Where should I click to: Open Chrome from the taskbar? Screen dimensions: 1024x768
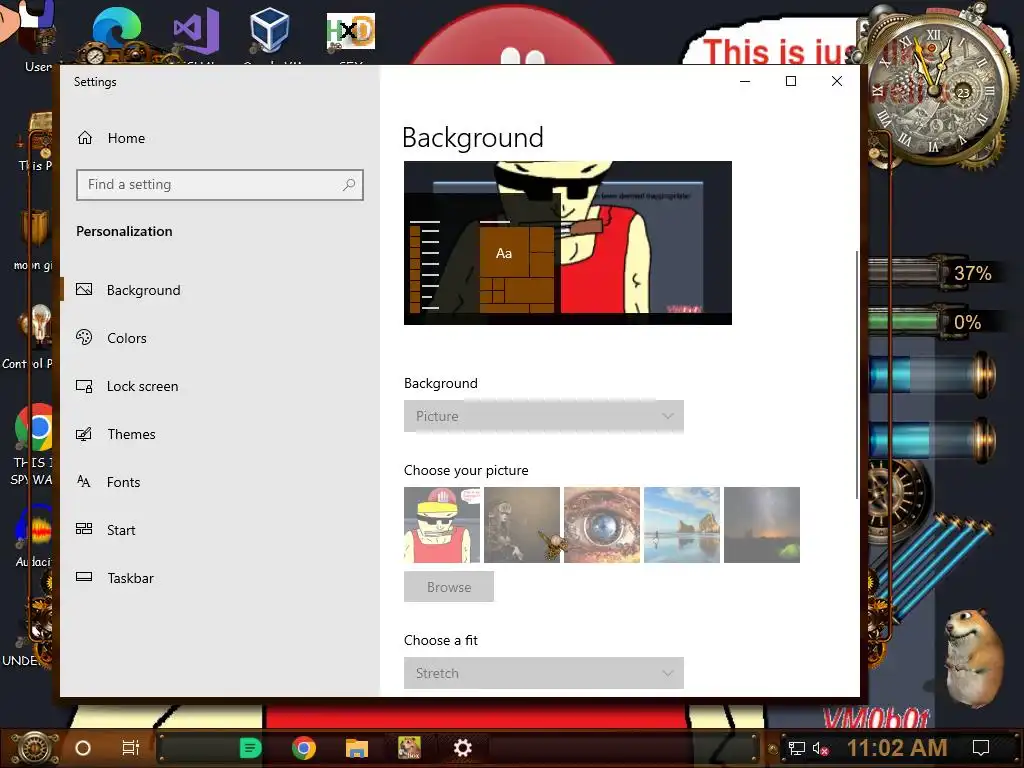304,748
